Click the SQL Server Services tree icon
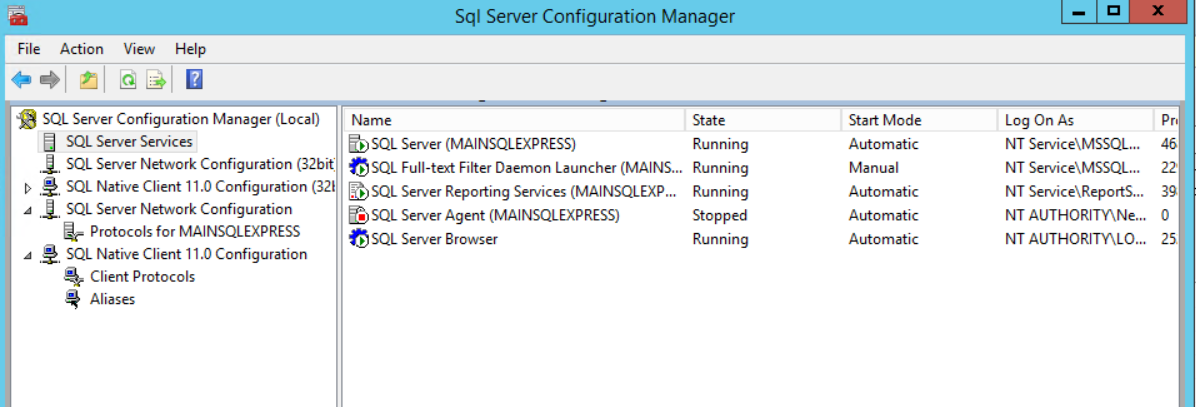1196x407 pixels. 50,142
